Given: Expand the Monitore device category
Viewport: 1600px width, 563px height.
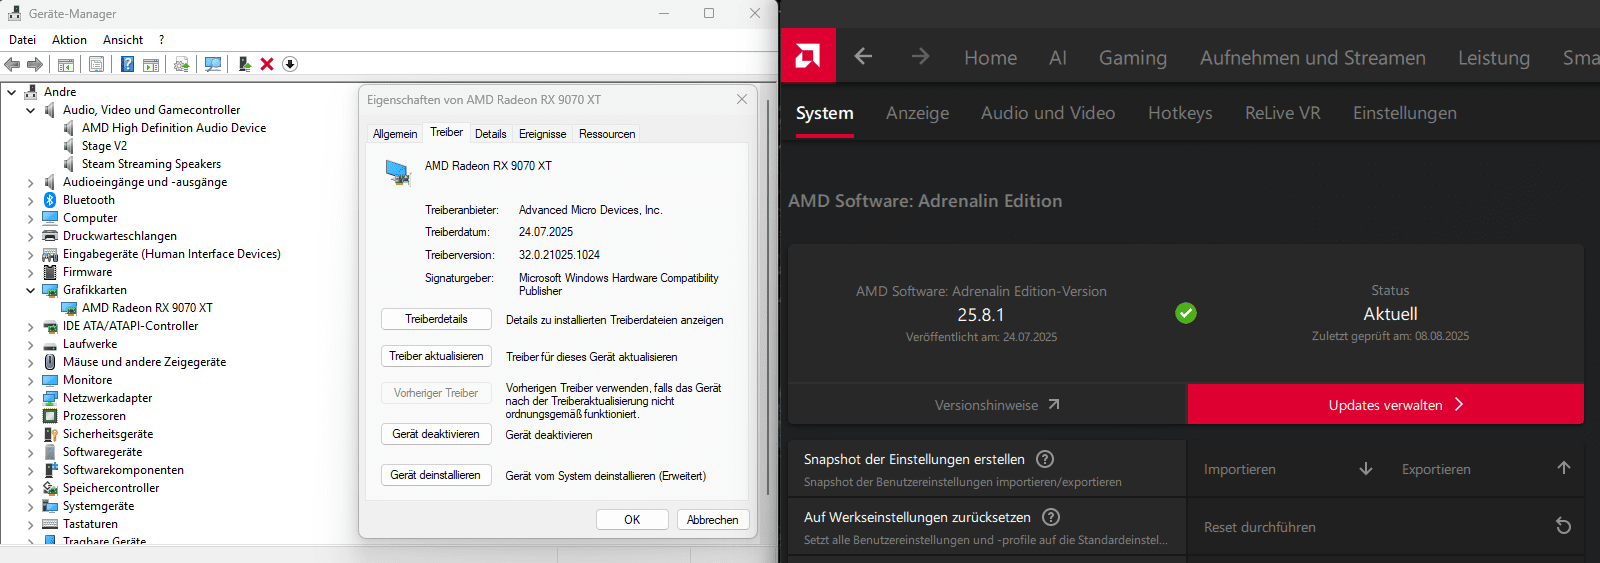Looking at the screenshot, I should [x=30, y=381].
